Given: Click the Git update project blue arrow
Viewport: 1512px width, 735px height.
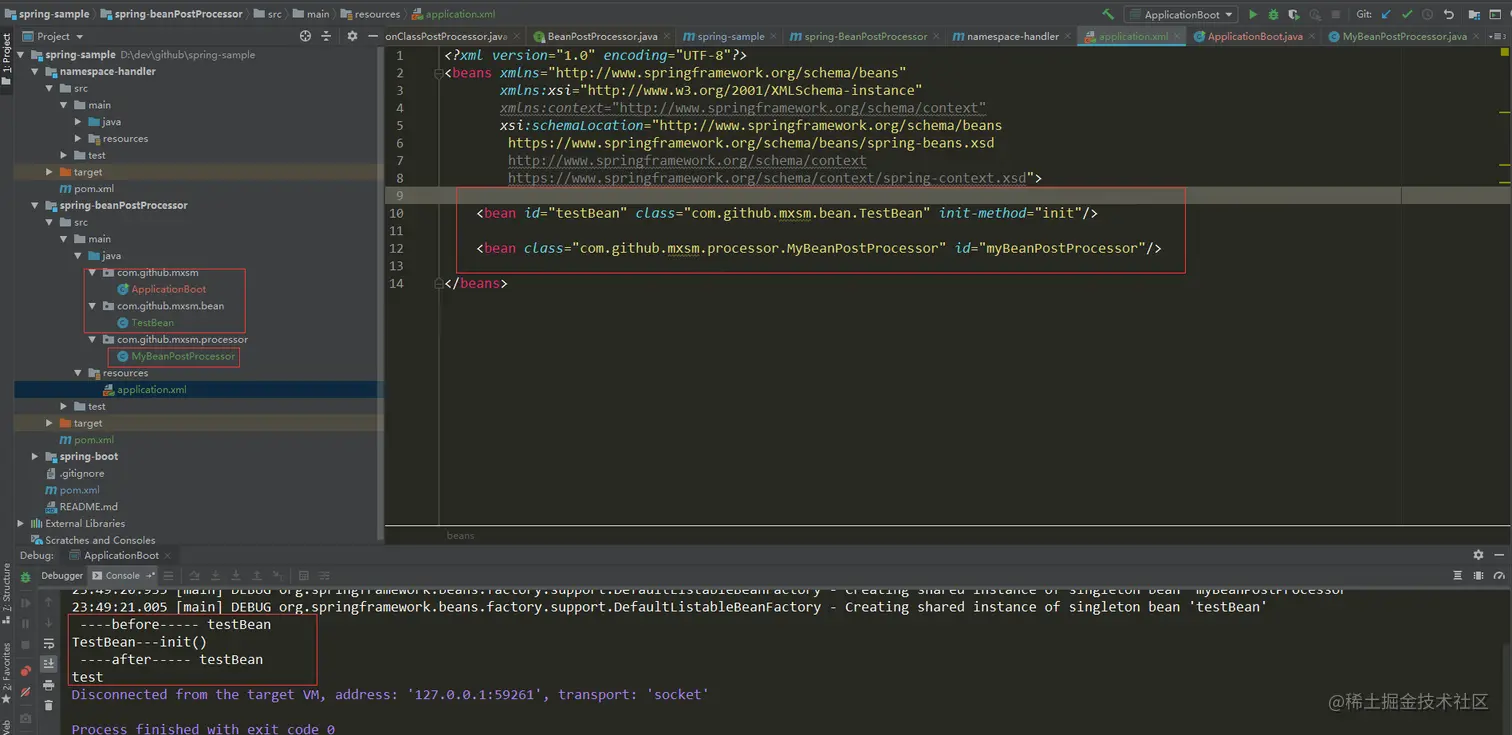Looking at the screenshot, I should point(1386,14).
